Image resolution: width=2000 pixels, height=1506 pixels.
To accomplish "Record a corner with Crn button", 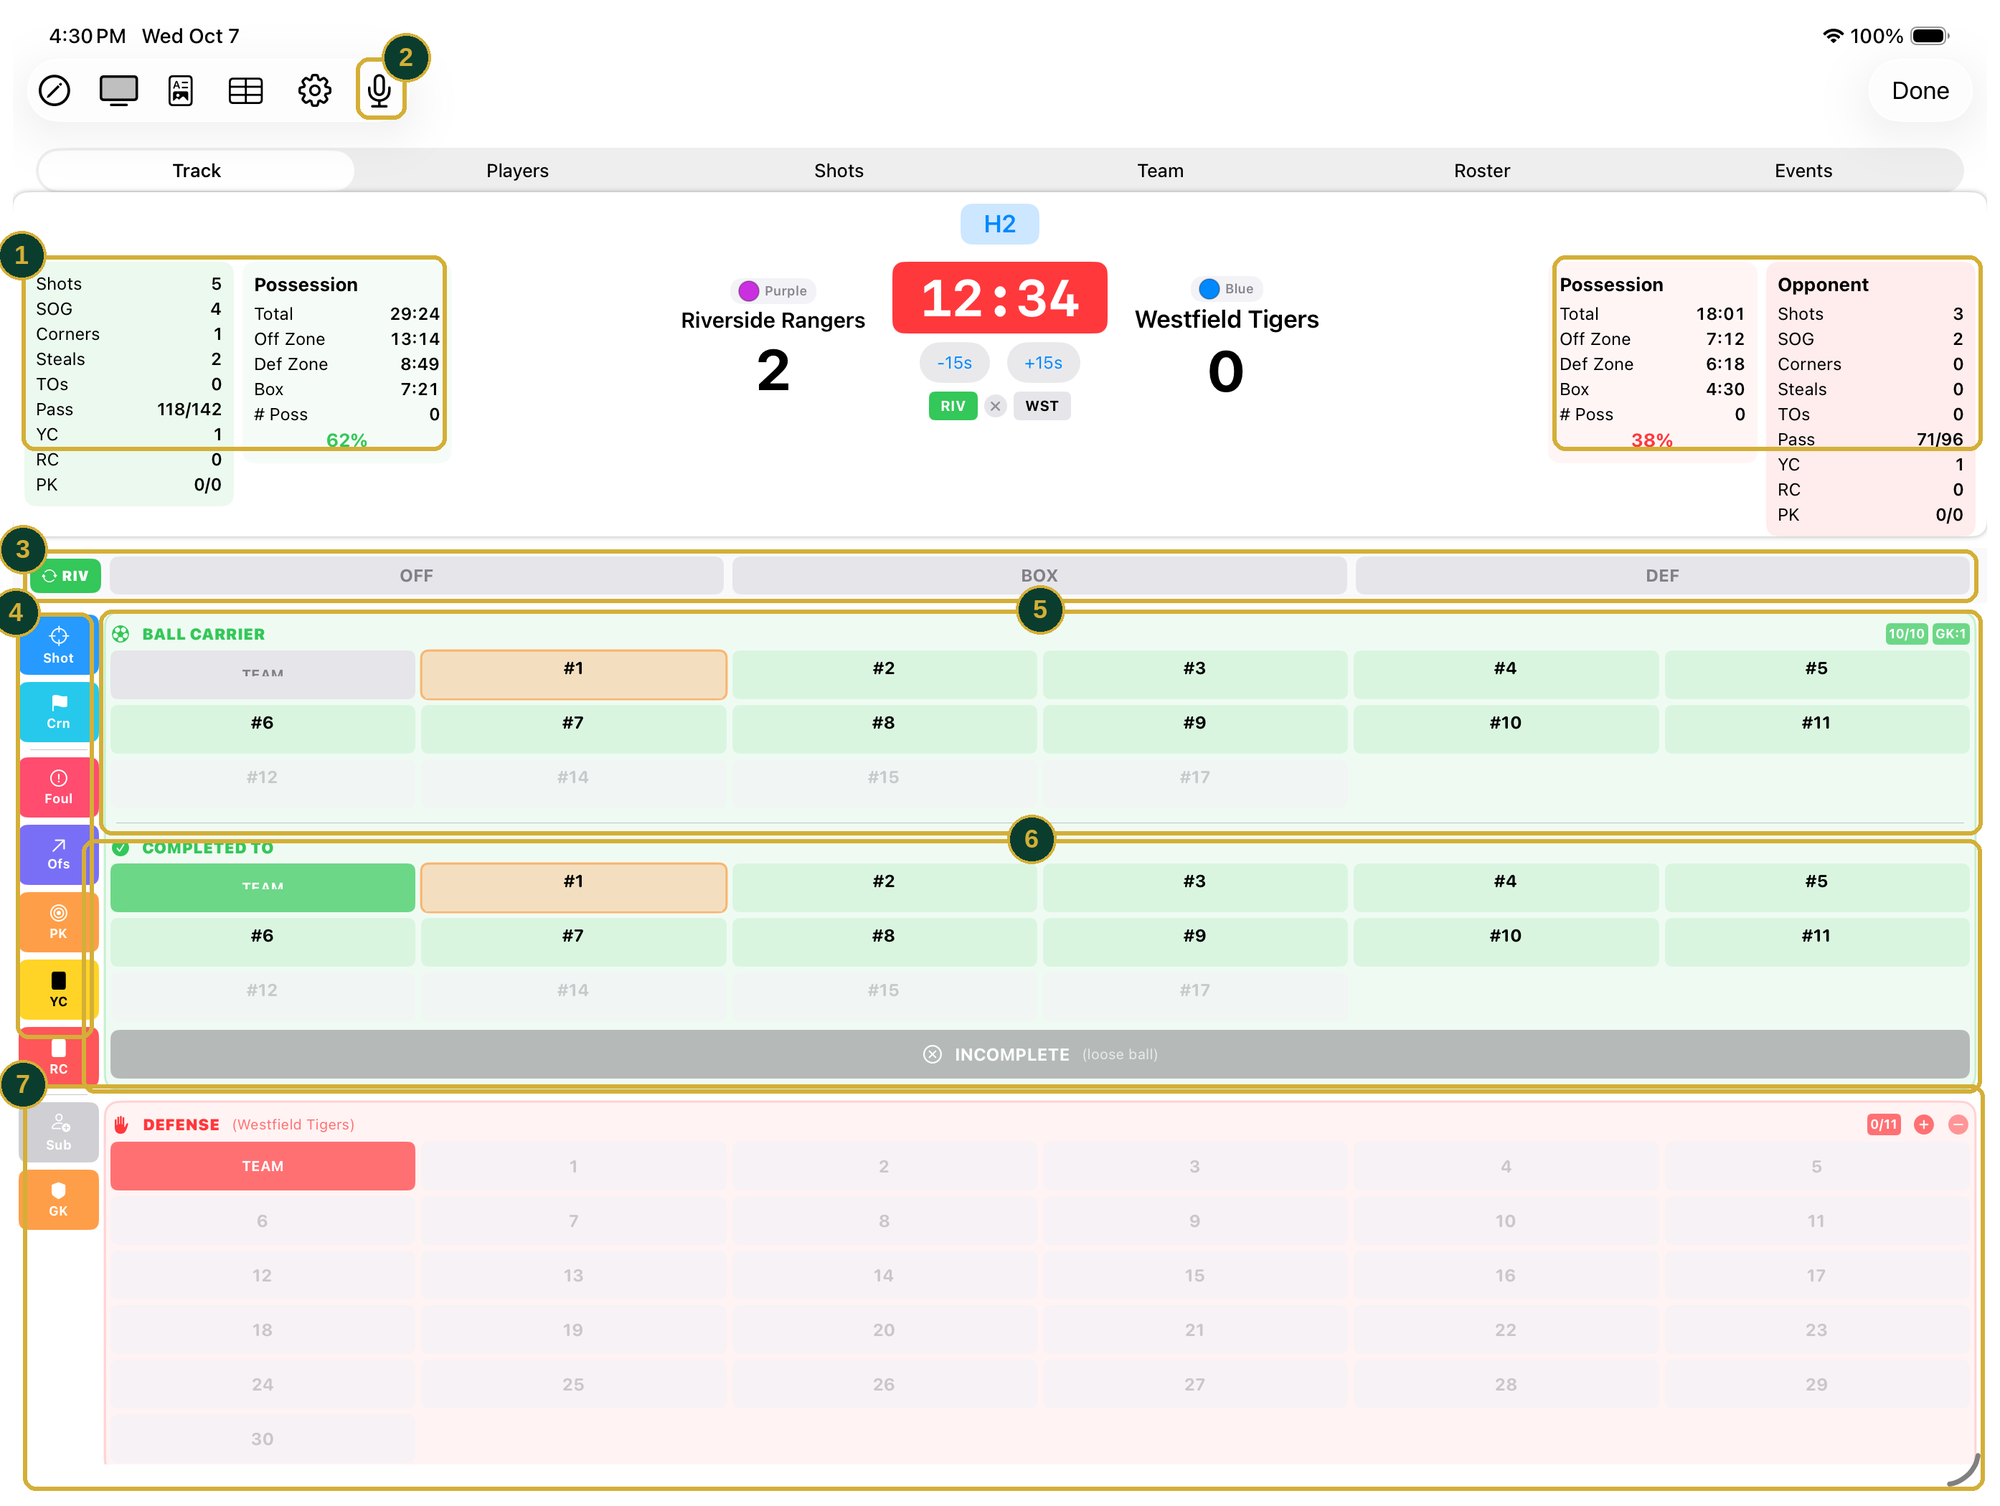I will [x=58, y=712].
